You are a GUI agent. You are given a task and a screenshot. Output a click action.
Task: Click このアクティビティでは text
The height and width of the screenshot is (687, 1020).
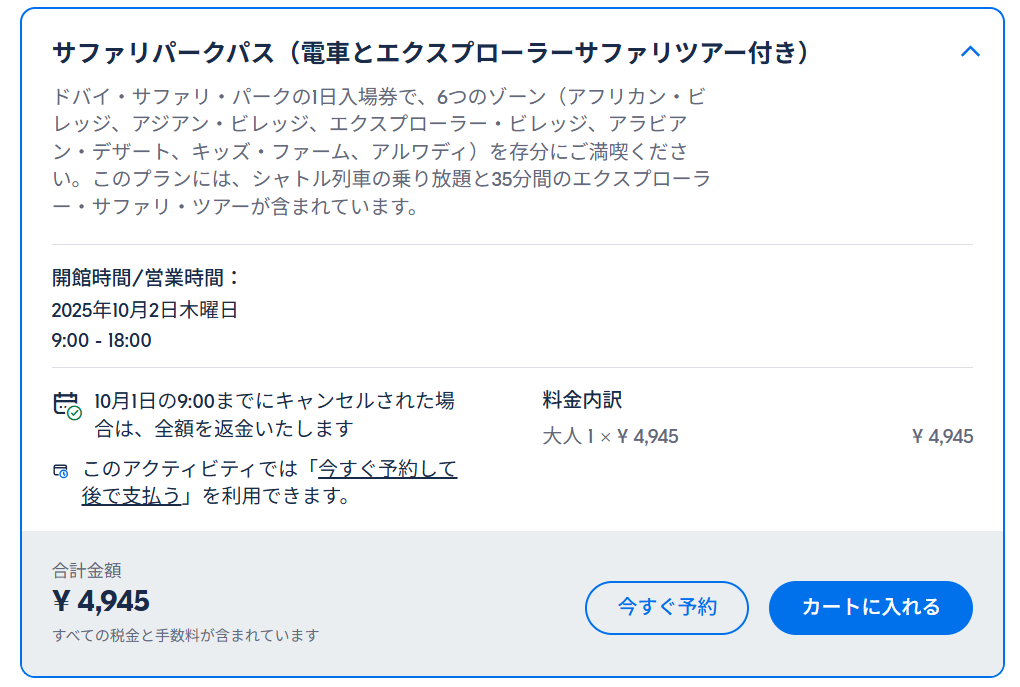point(190,468)
